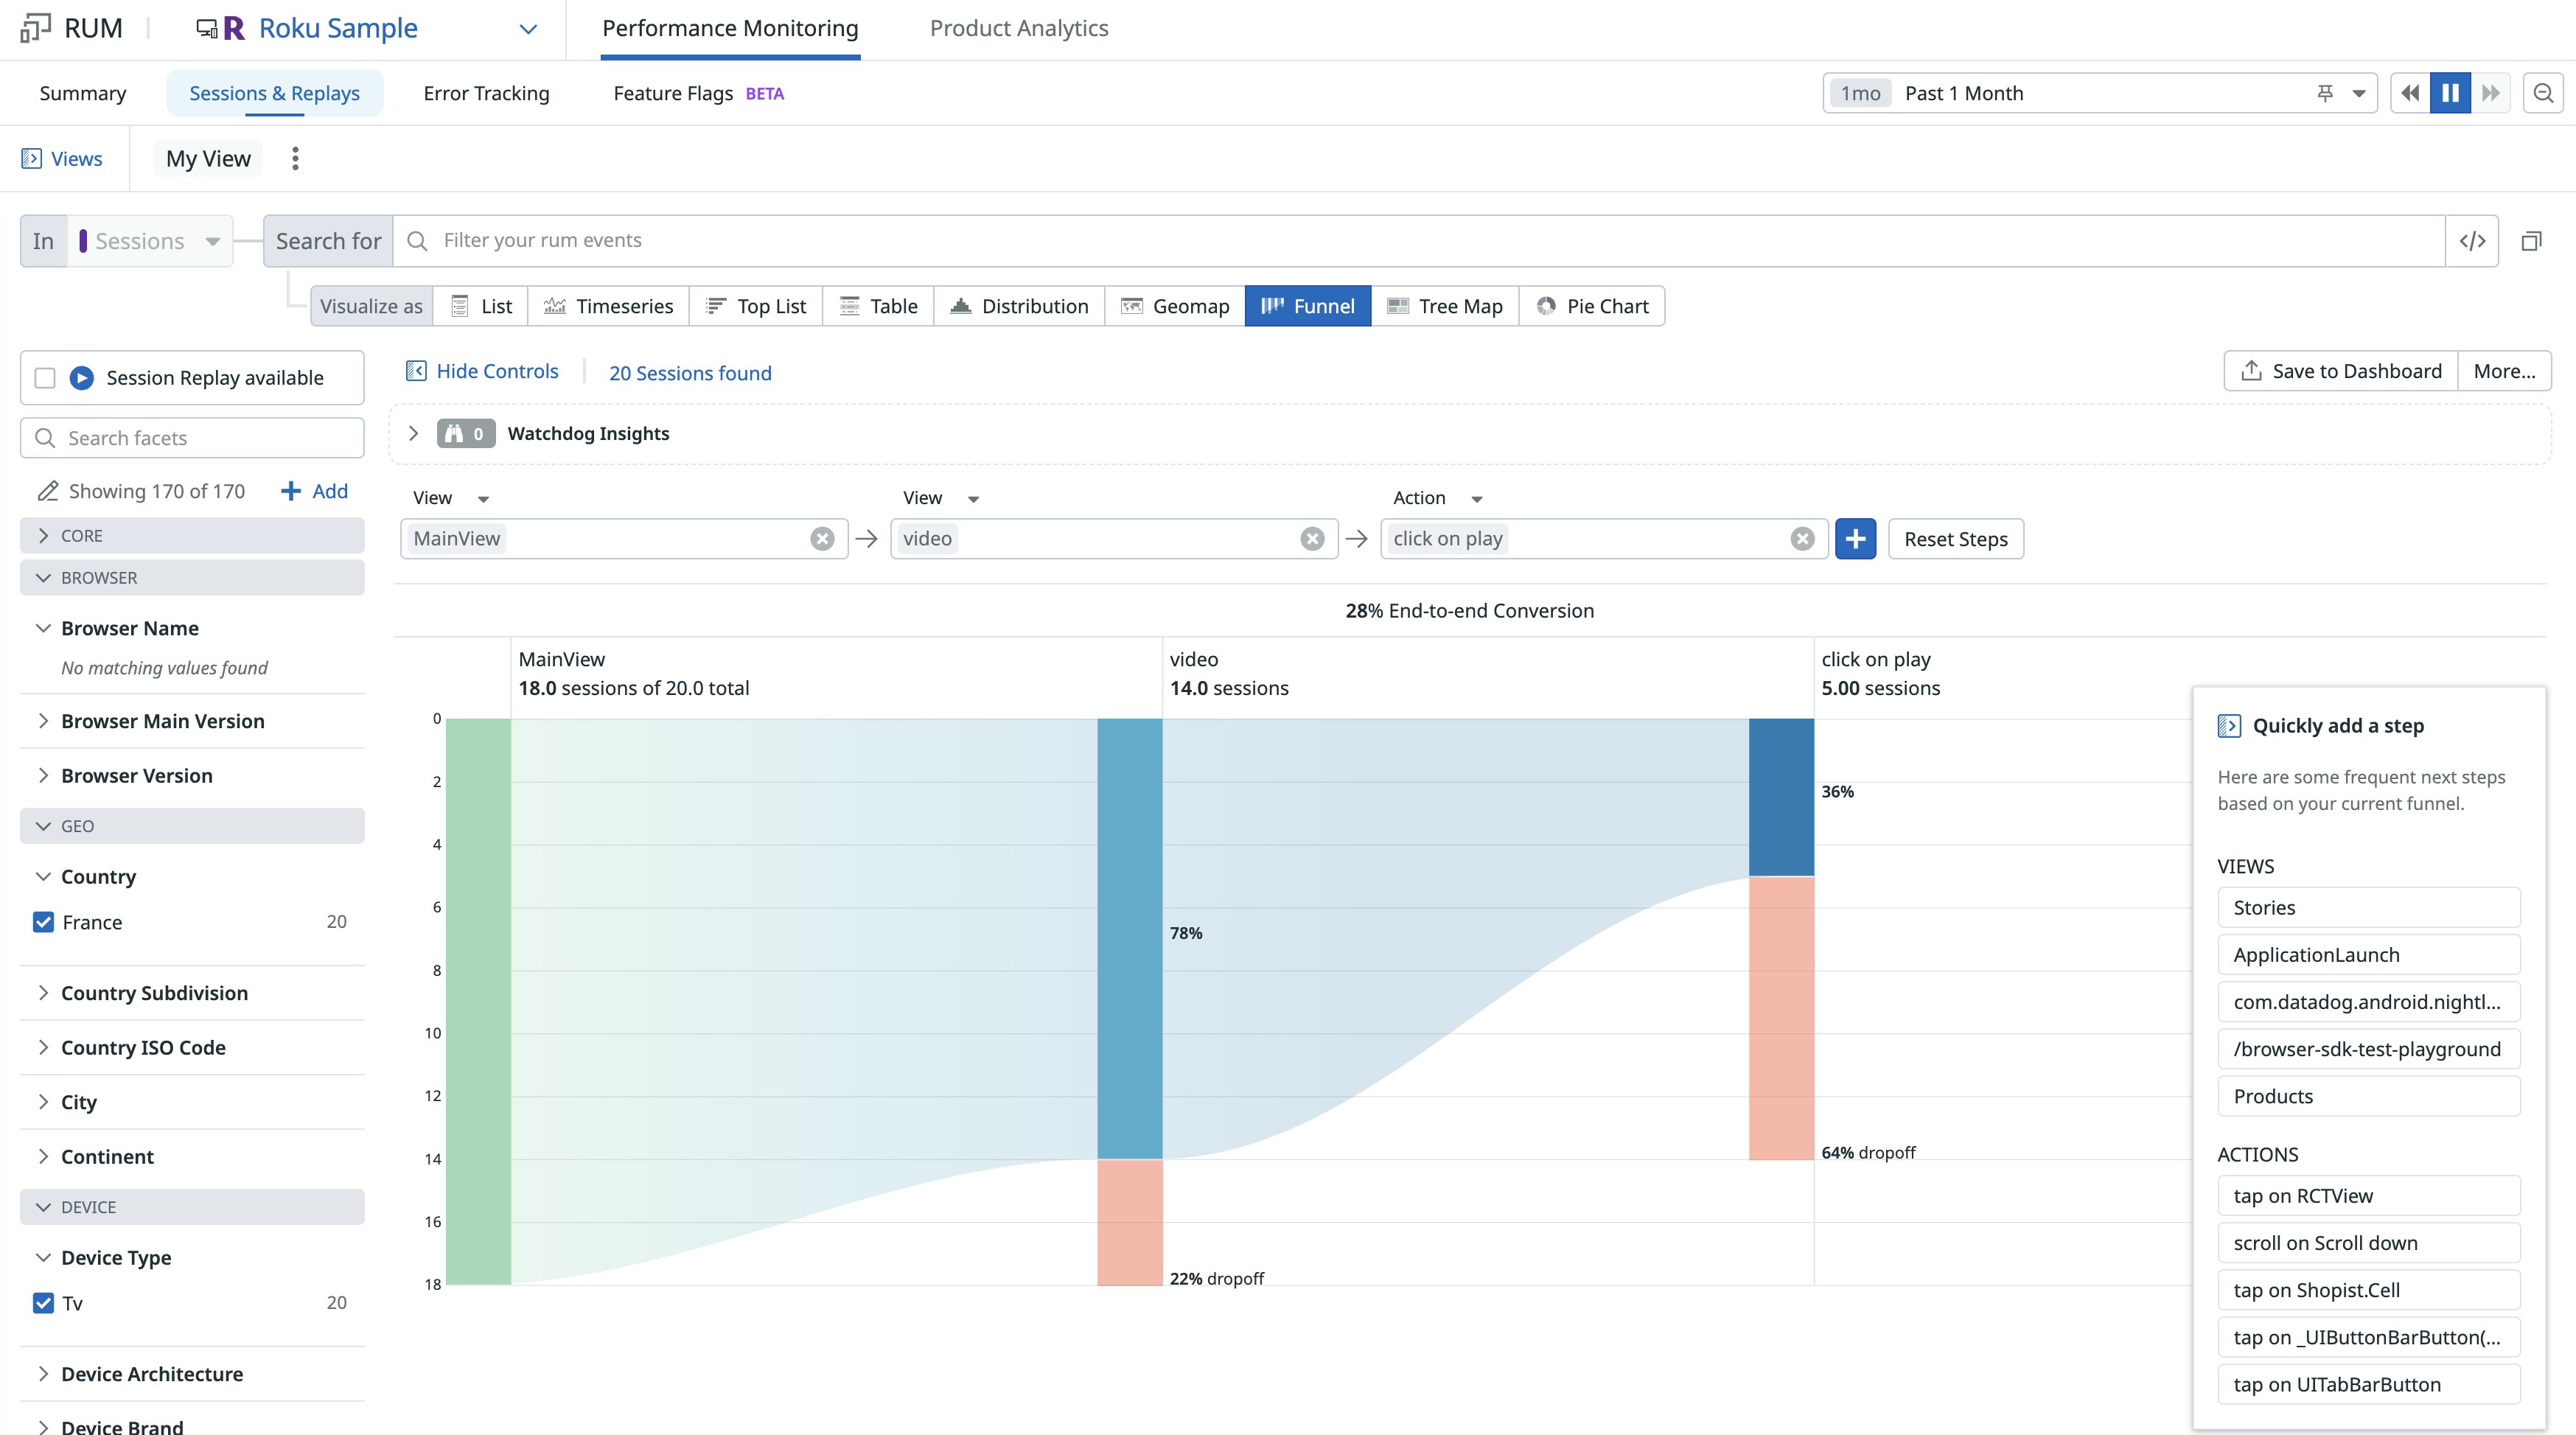Pause live time updates
2576x1435 pixels.
point(2450,93)
